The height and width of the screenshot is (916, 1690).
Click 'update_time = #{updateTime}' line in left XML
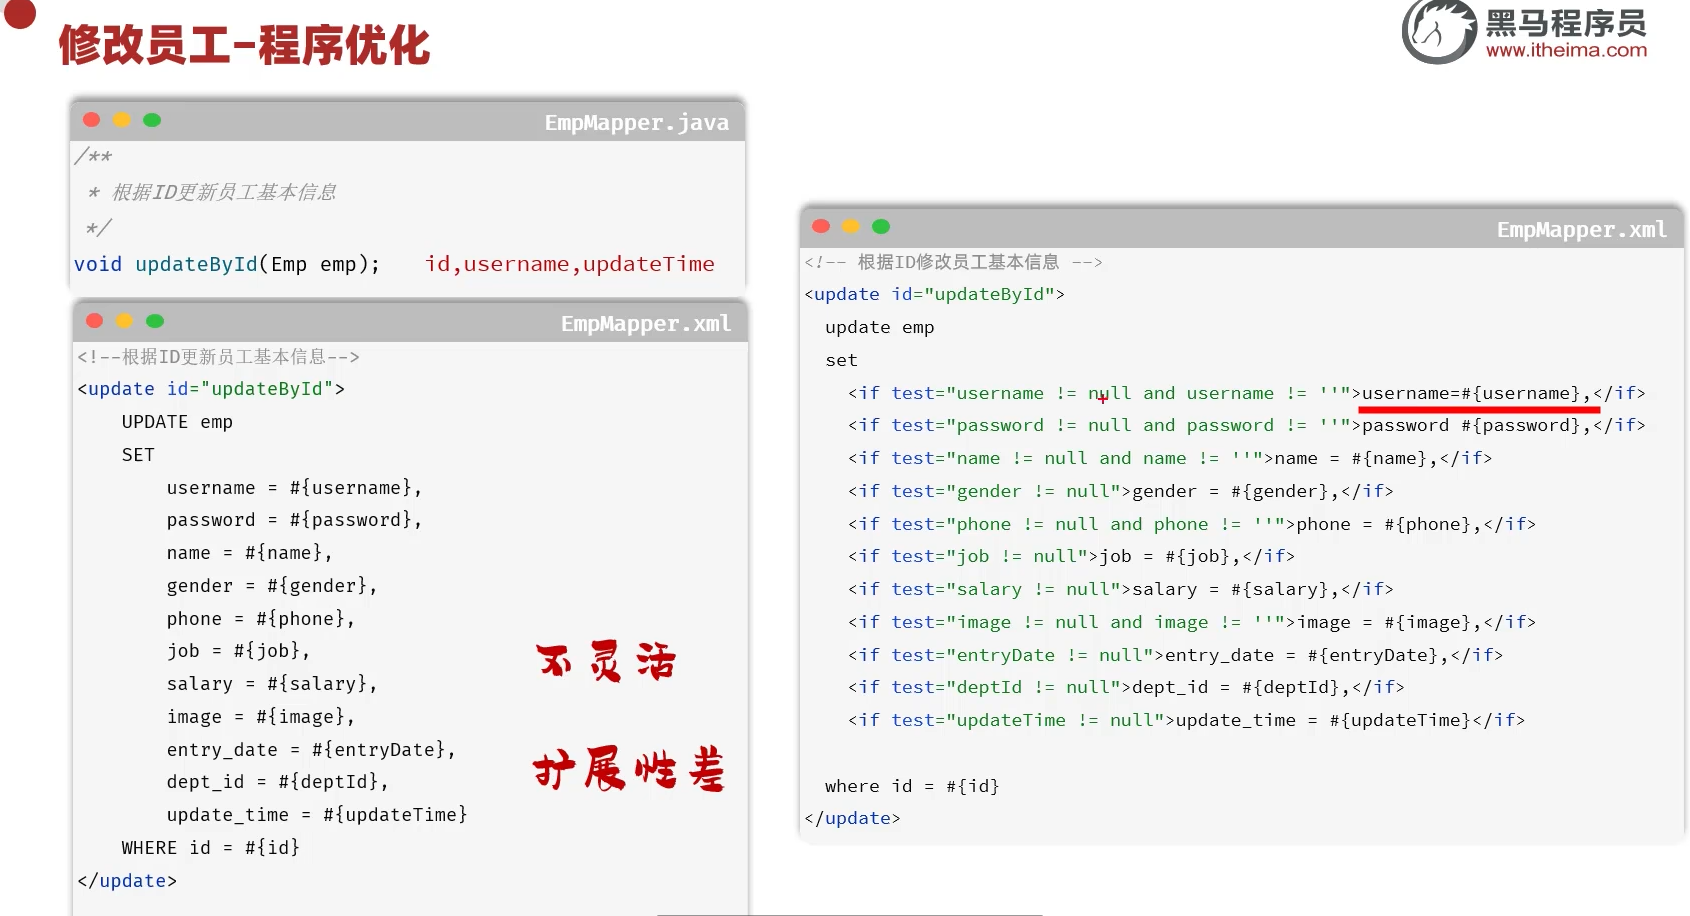pyautogui.click(x=317, y=815)
